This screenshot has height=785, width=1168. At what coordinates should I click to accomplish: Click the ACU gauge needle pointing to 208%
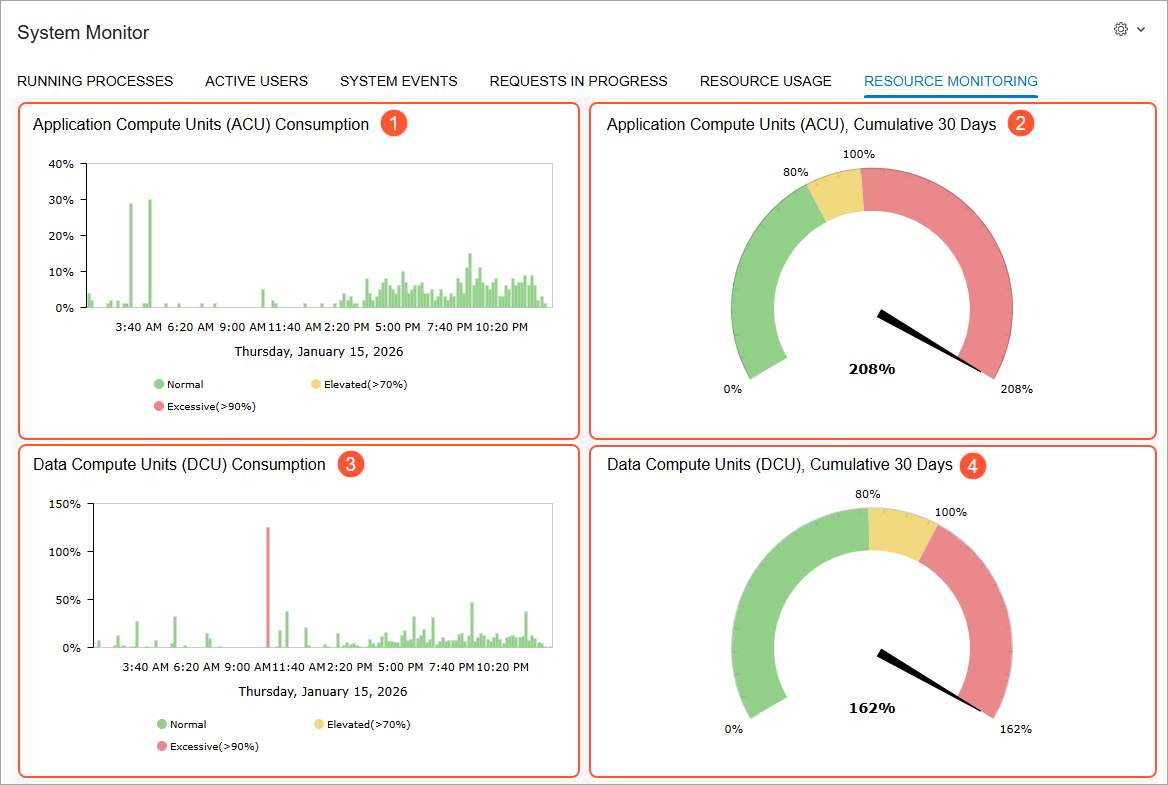pyautogui.click(x=929, y=340)
